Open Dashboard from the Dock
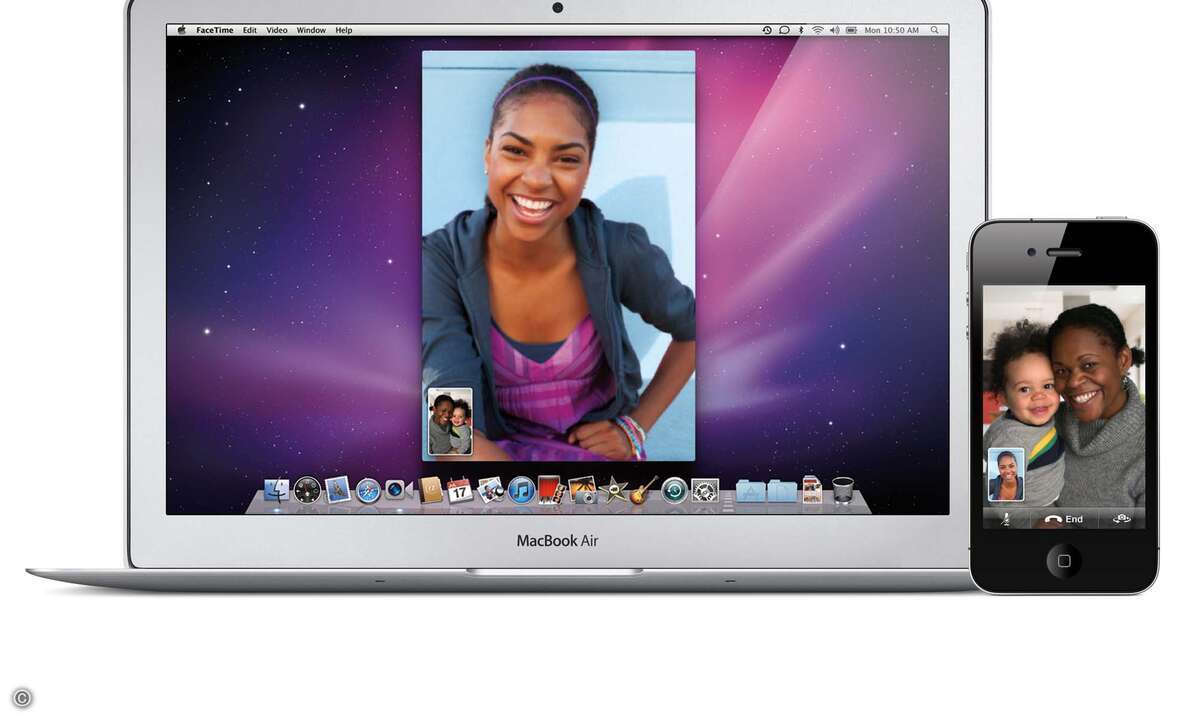The height and width of the screenshot is (720, 1200). tap(307, 490)
